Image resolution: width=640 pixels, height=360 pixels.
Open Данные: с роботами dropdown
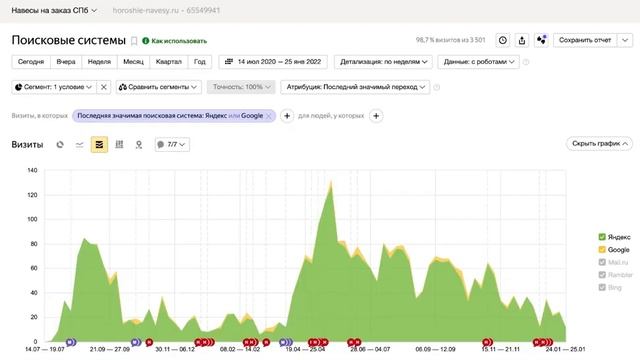[478, 62]
